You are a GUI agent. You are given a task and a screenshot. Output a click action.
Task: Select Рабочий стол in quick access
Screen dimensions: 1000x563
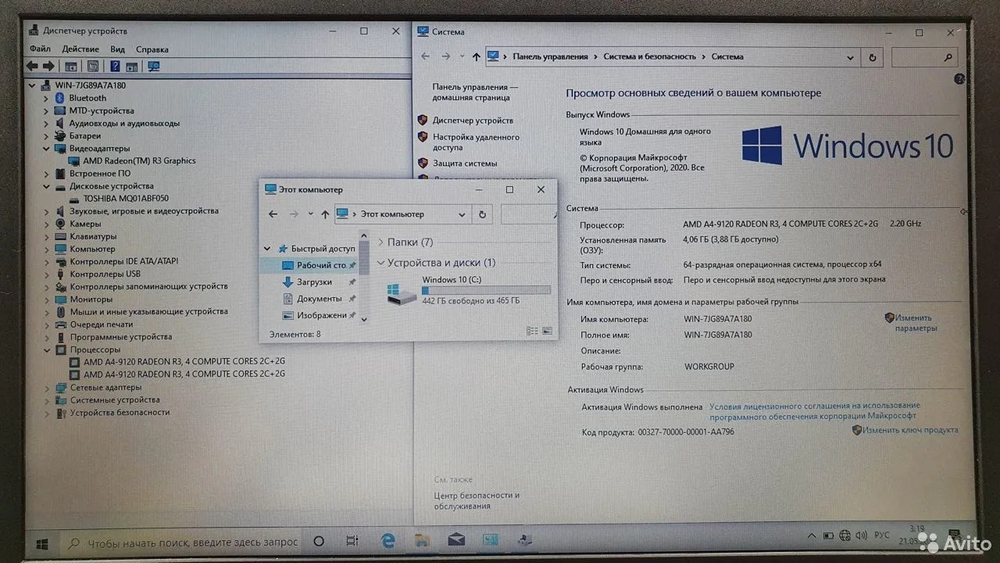click(321, 265)
